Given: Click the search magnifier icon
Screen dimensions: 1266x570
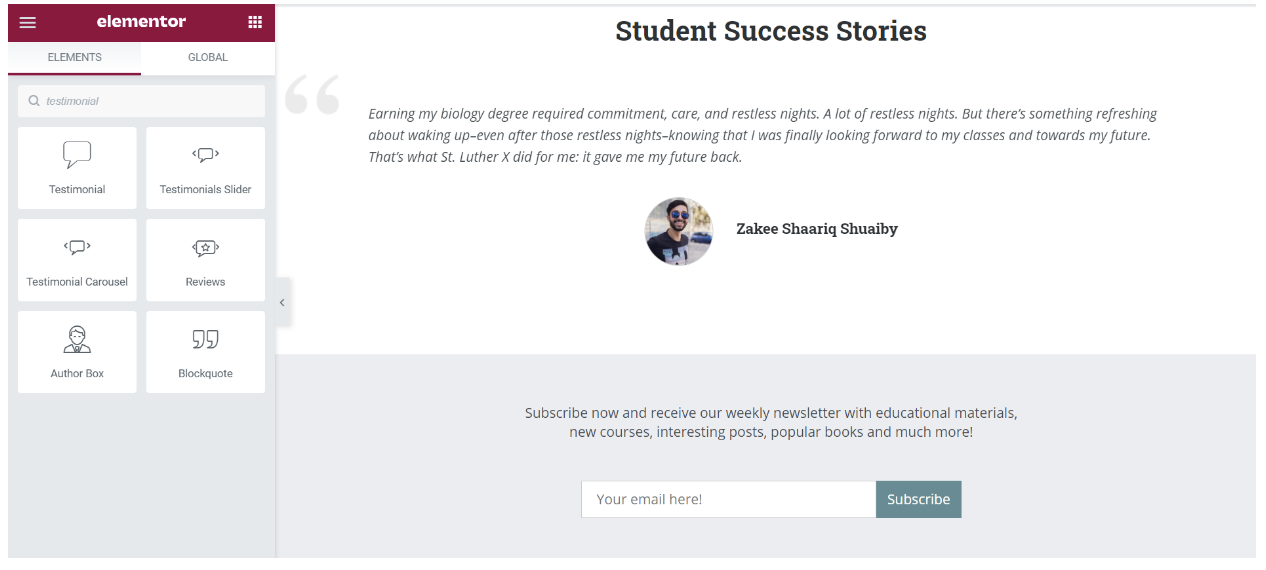Looking at the screenshot, I should tap(34, 101).
